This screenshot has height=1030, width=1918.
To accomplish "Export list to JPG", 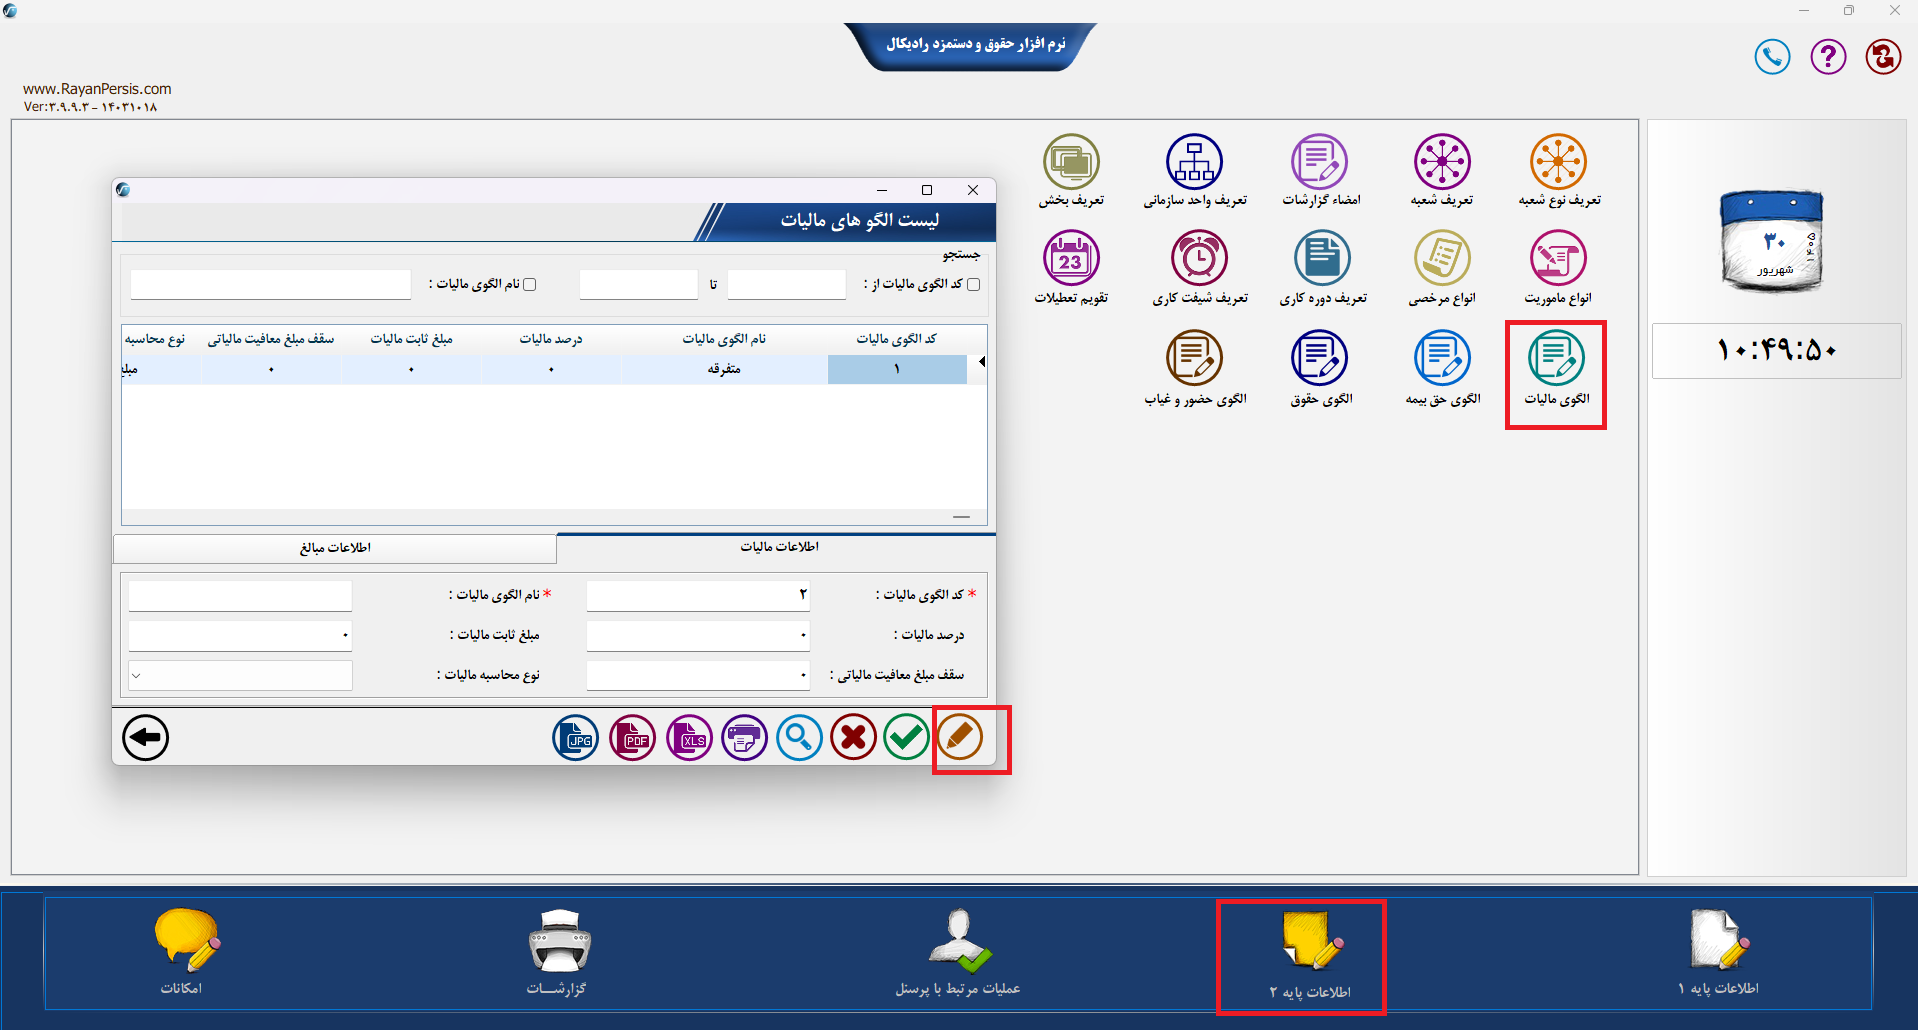I will pos(576,738).
